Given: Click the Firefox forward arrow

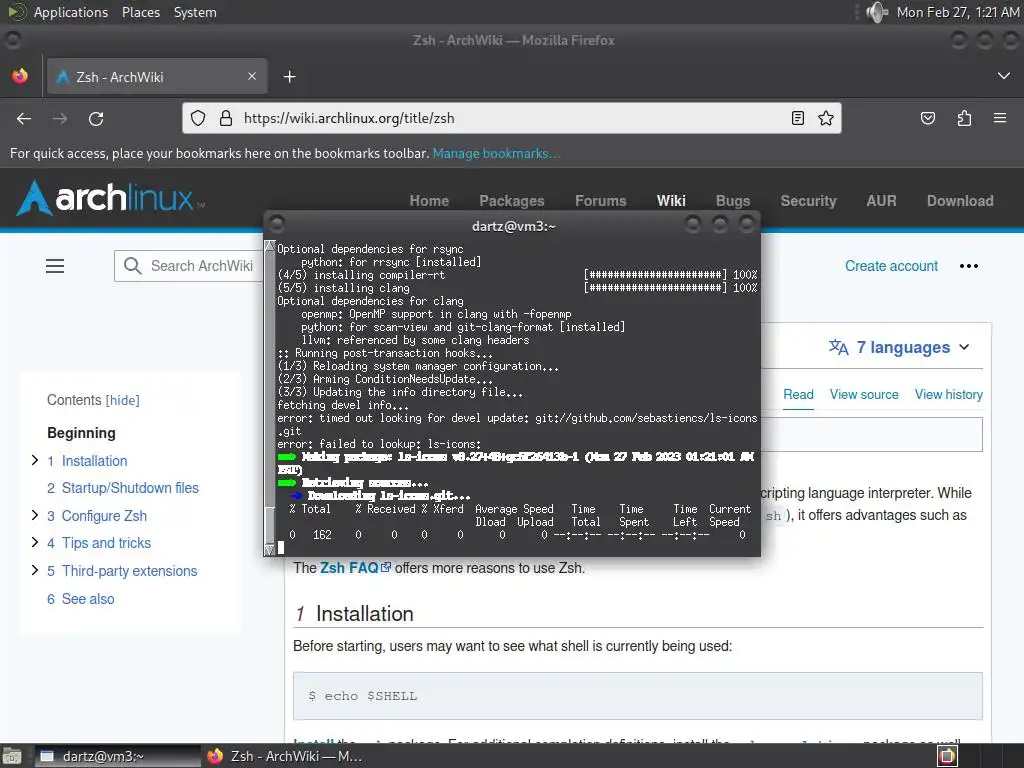Looking at the screenshot, I should coord(60,118).
